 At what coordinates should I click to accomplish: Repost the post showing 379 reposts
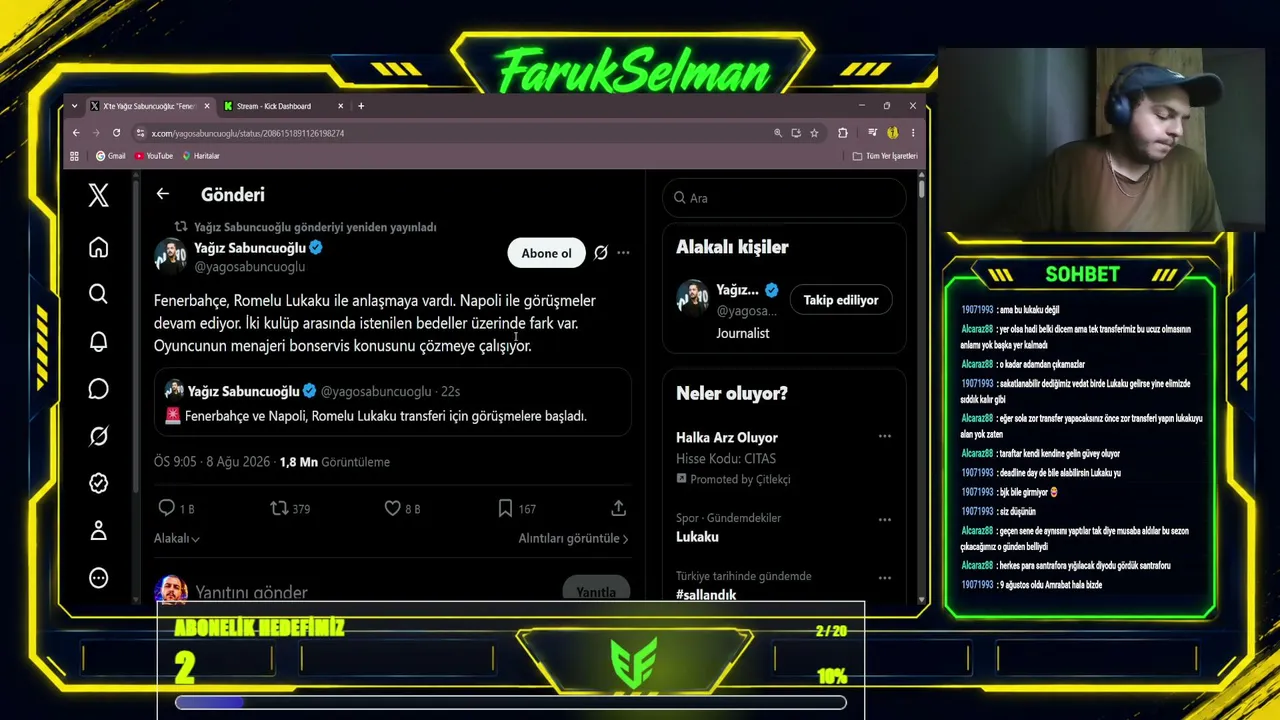[x=279, y=508]
